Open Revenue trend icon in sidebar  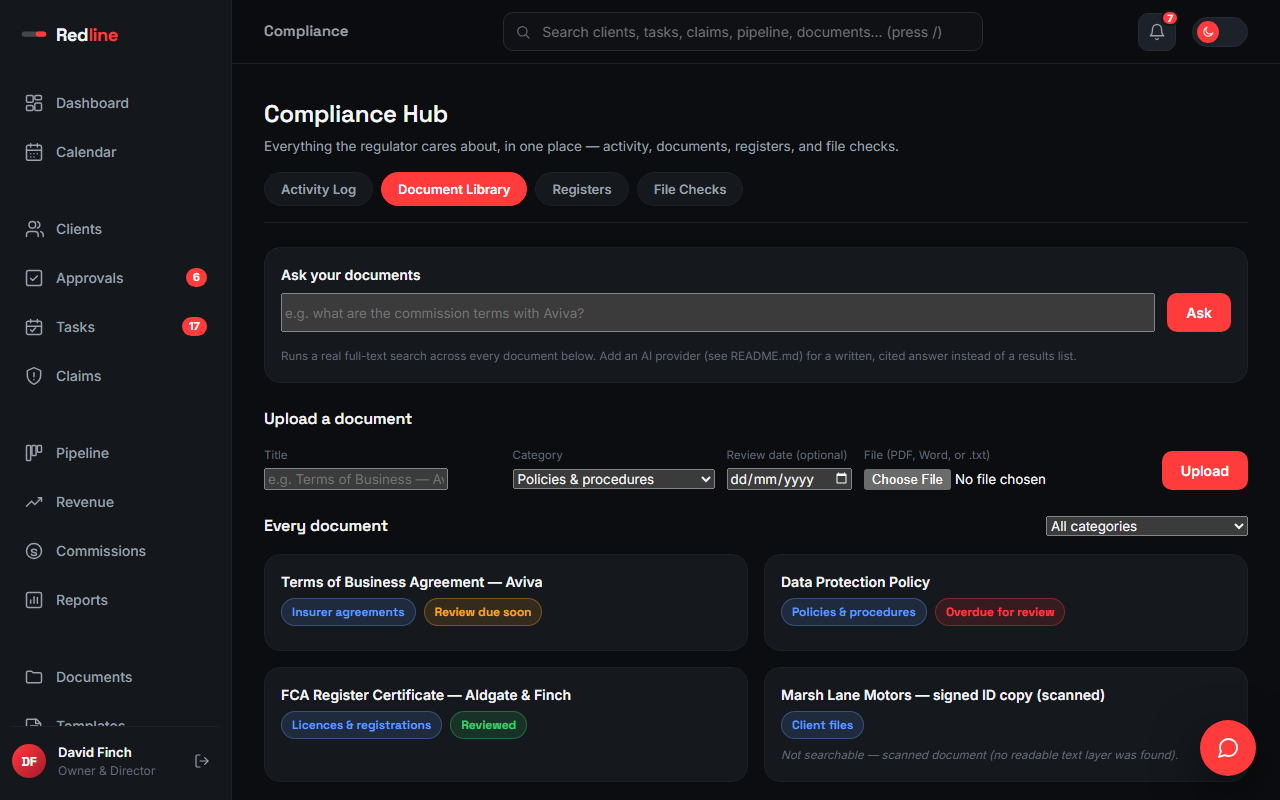34,502
